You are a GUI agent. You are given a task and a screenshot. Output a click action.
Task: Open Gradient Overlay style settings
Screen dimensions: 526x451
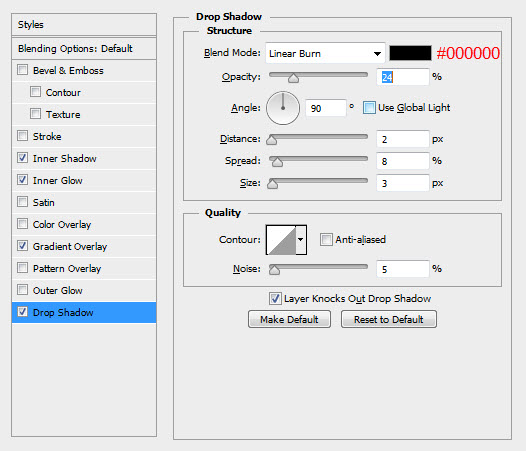pyautogui.click(x=84, y=246)
